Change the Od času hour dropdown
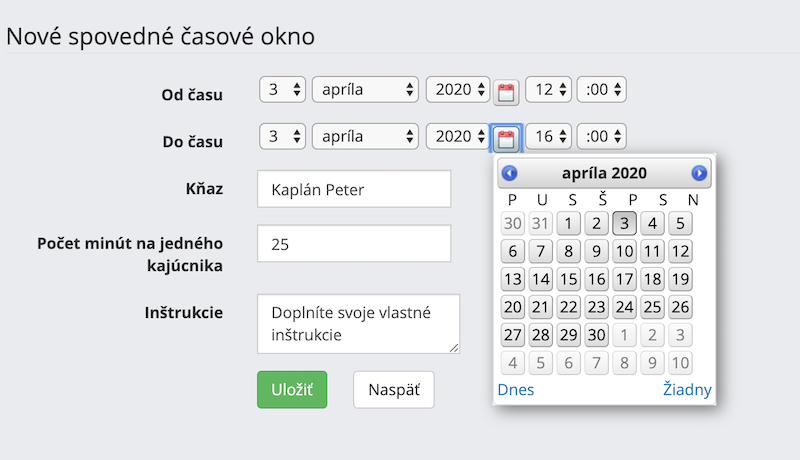This screenshot has height=460, width=800. tap(549, 90)
